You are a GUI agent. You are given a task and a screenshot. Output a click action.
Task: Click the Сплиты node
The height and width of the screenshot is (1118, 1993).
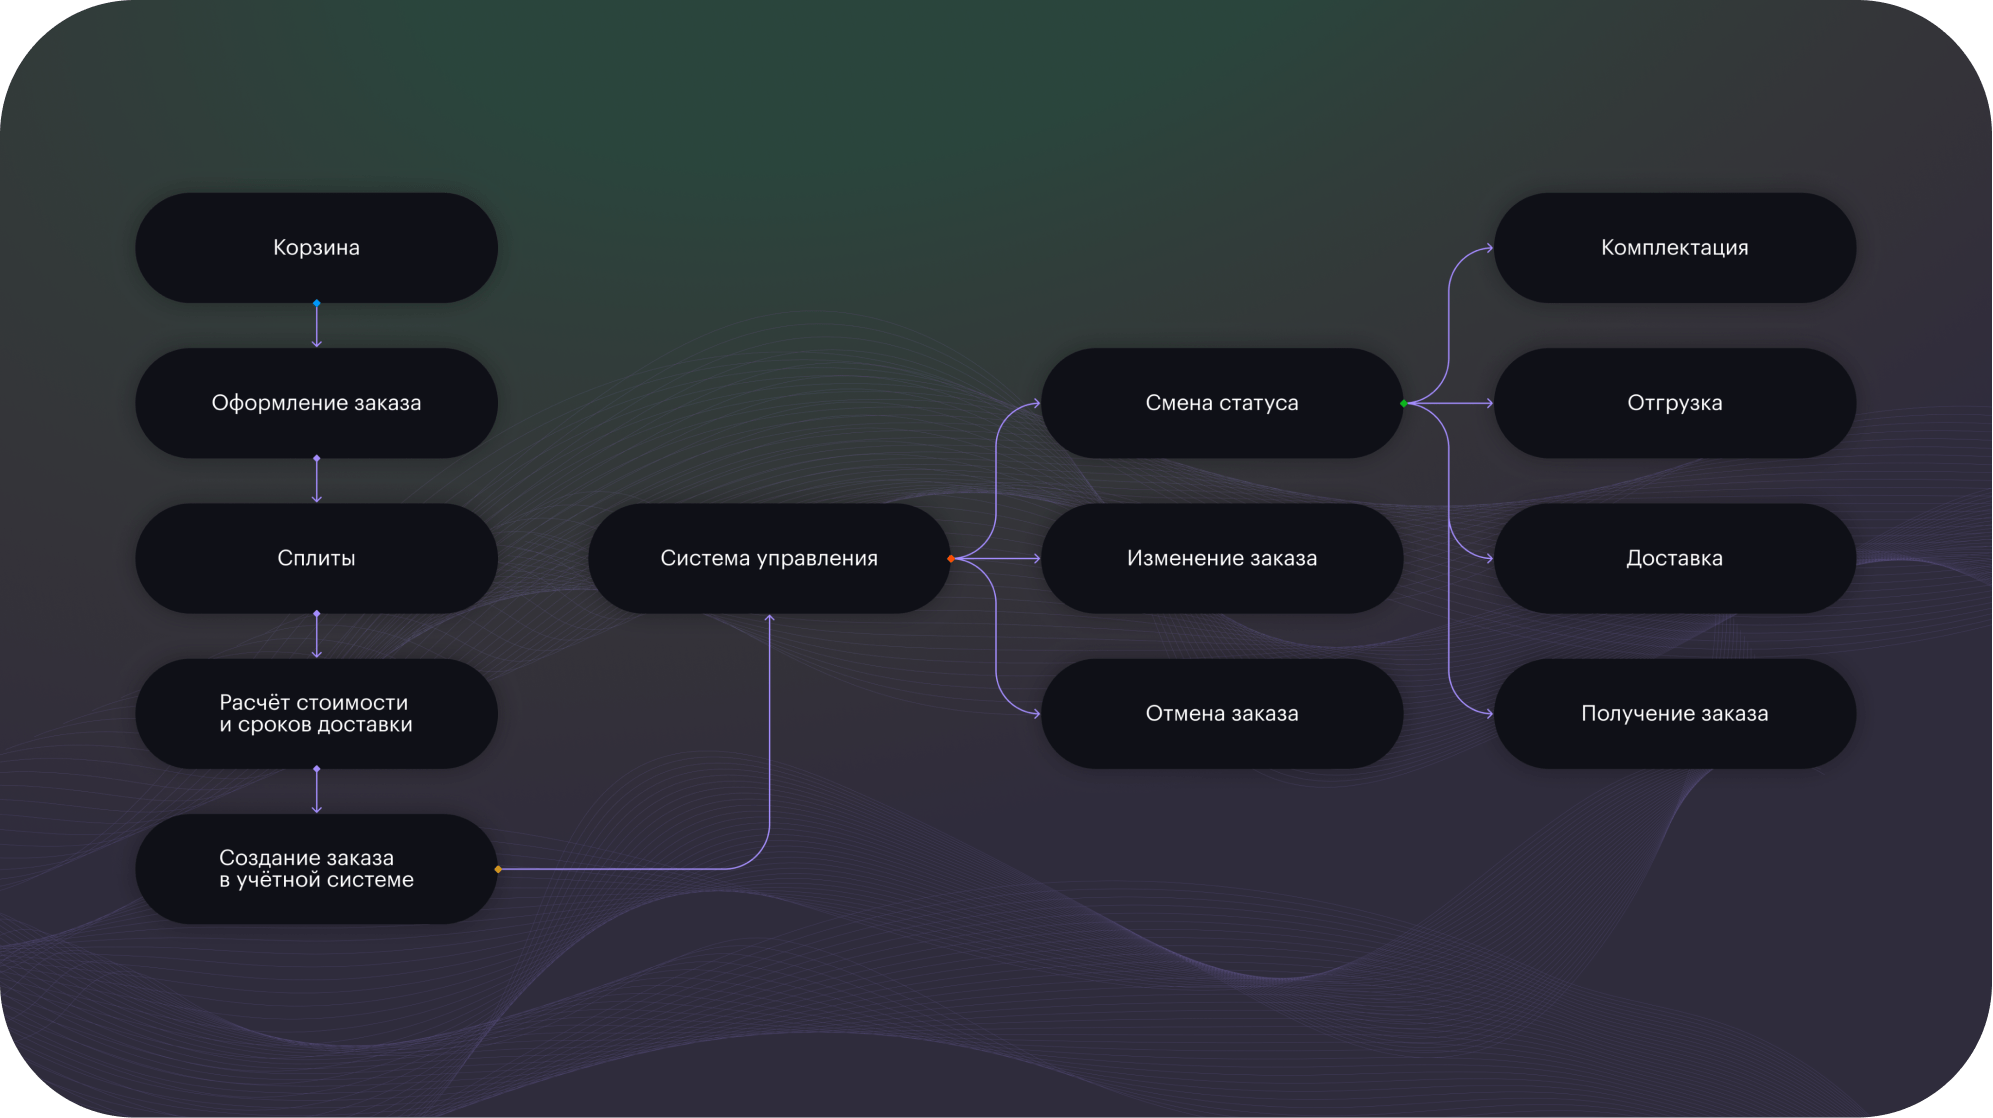(316, 558)
